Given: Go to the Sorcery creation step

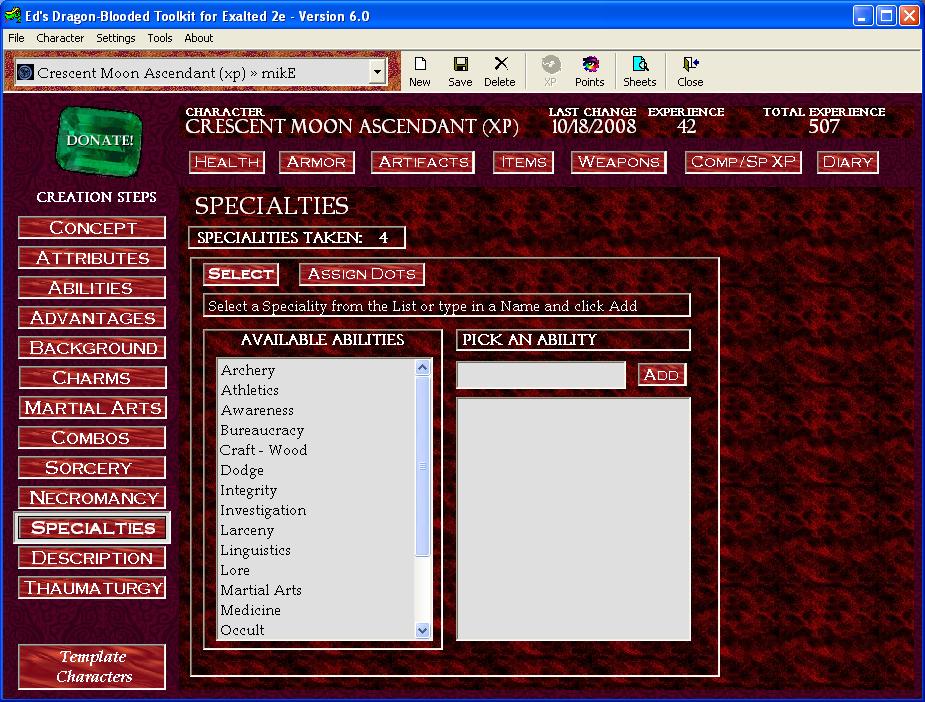Looking at the screenshot, I should pyautogui.click(x=92, y=468).
